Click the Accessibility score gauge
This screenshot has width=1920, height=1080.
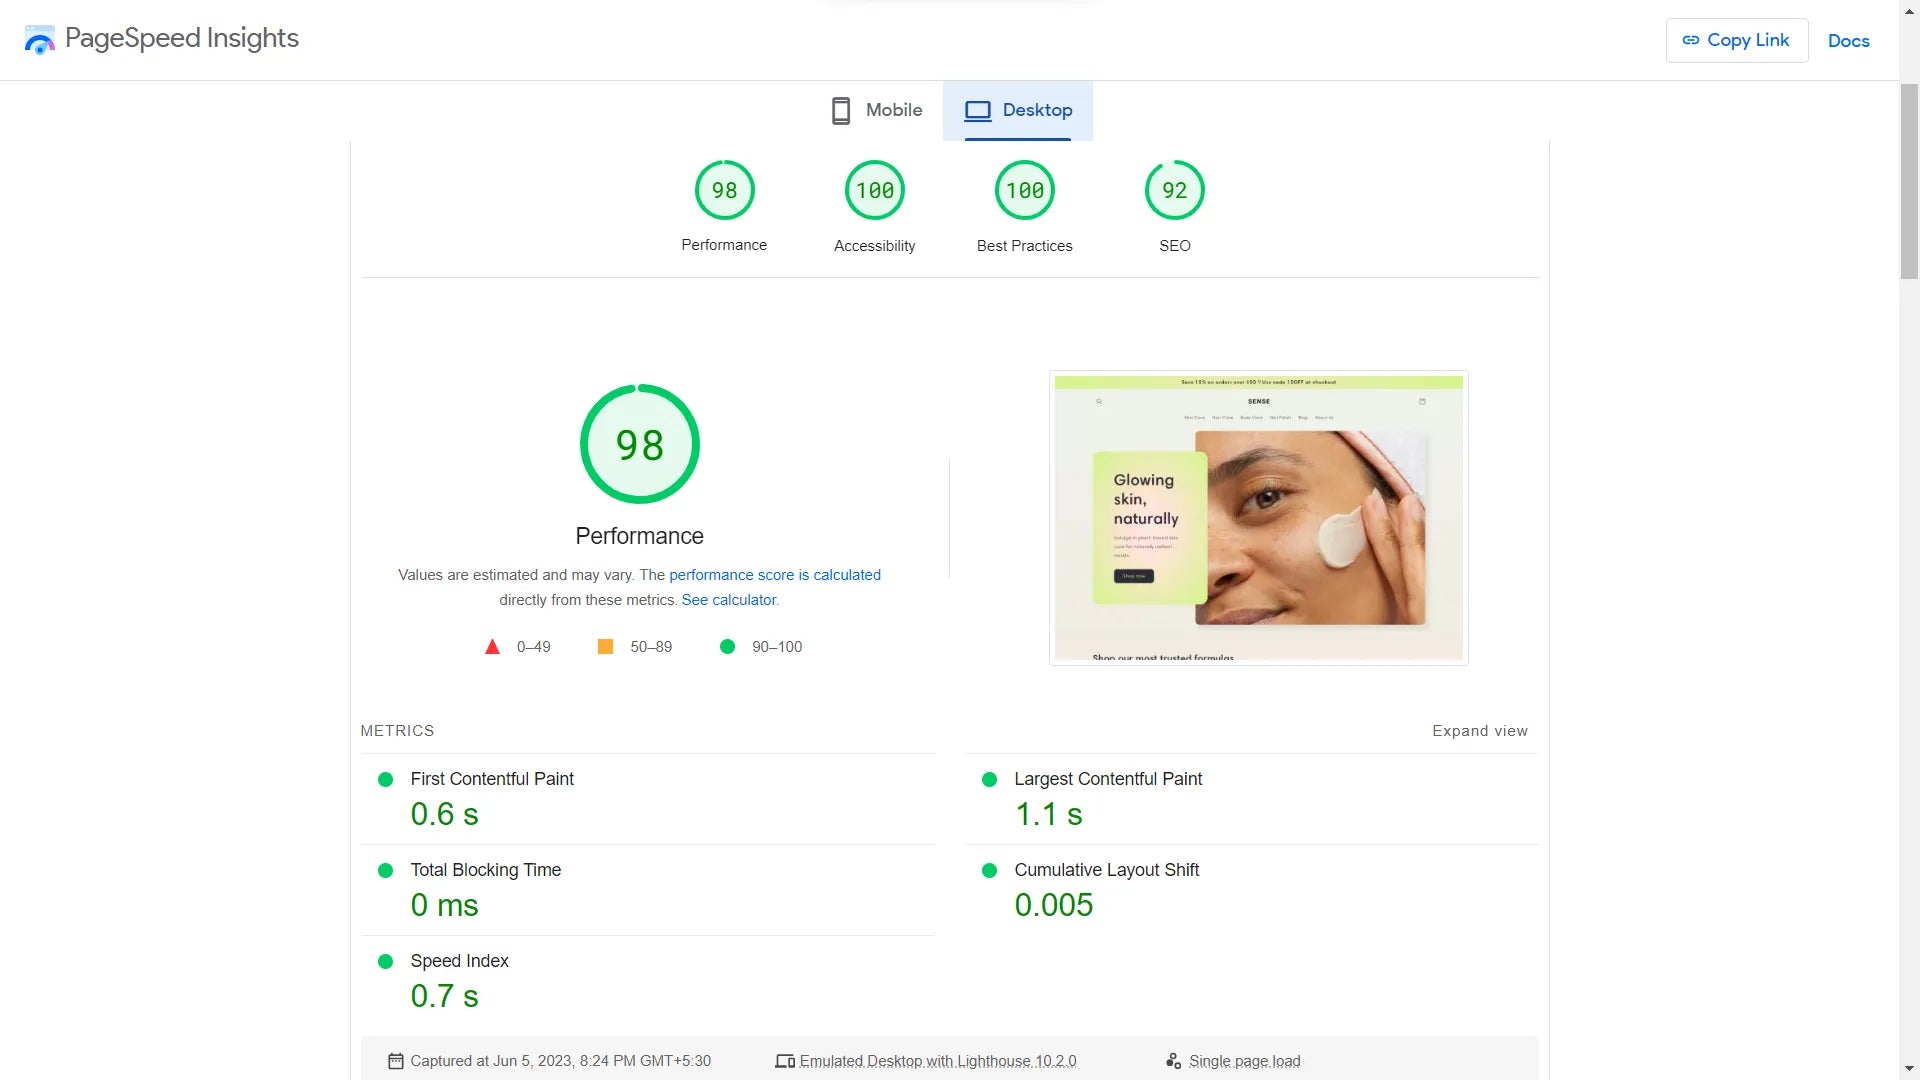pyautogui.click(x=874, y=190)
